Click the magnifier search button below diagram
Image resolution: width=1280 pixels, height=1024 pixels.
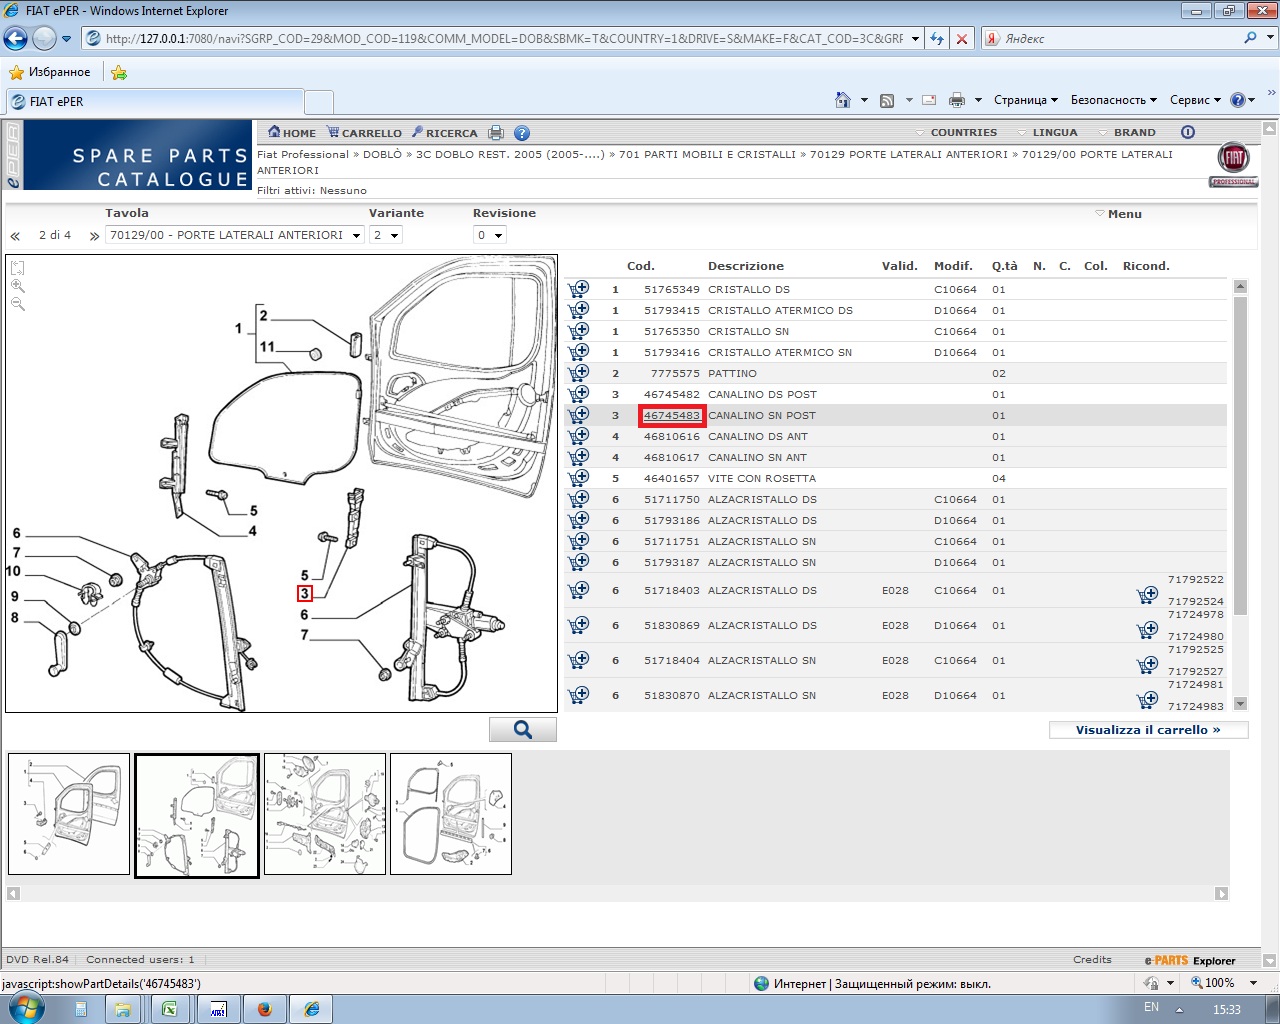click(x=522, y=730)
